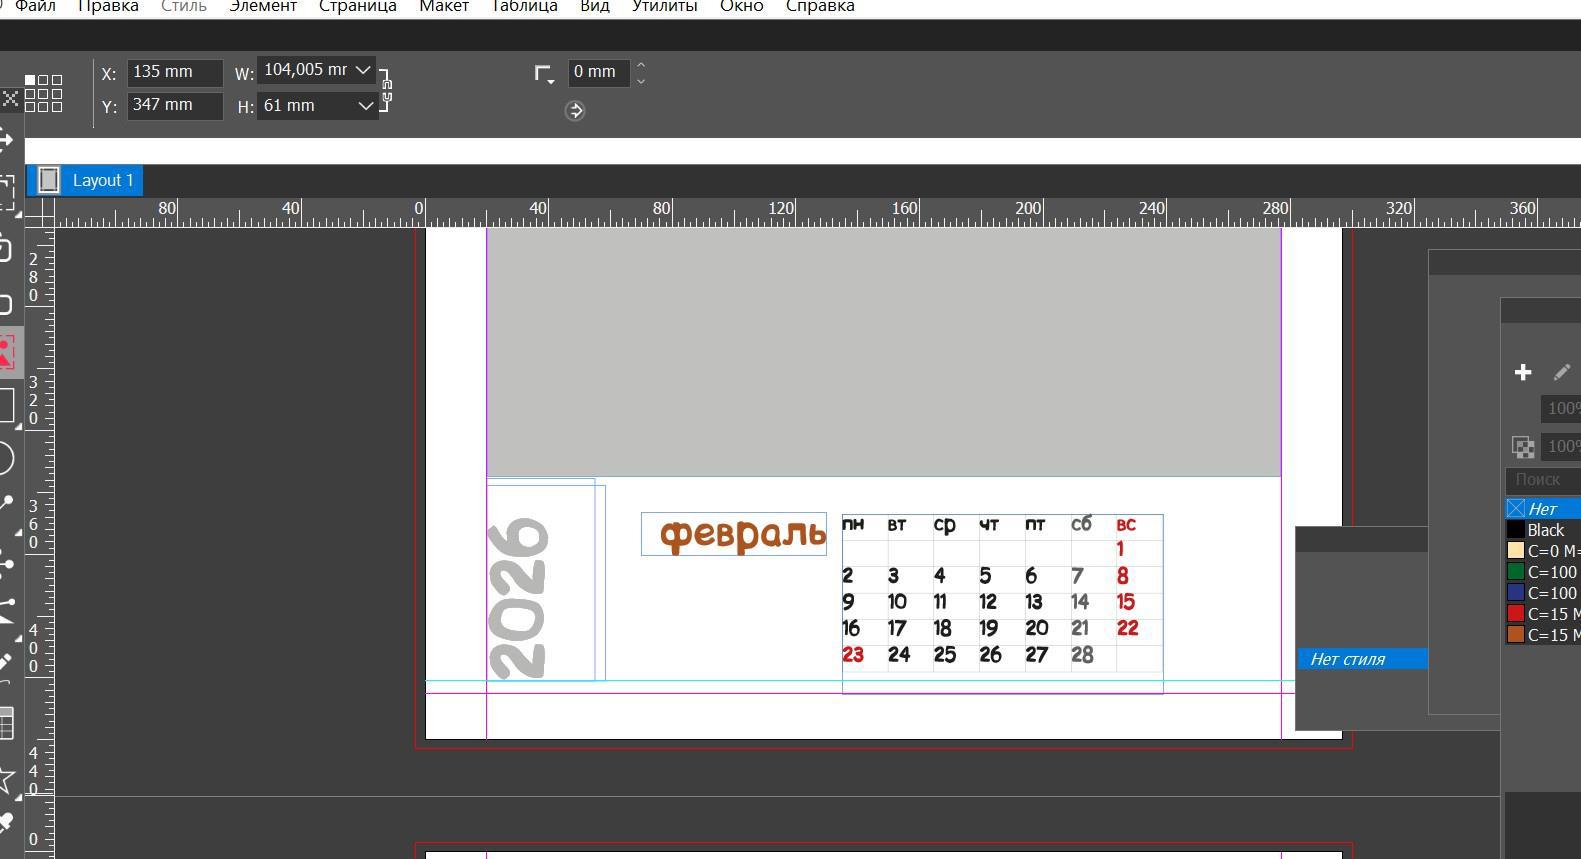Click the pencil icon to edit color
1581x859 pixels.
(x=1561, y=373)
